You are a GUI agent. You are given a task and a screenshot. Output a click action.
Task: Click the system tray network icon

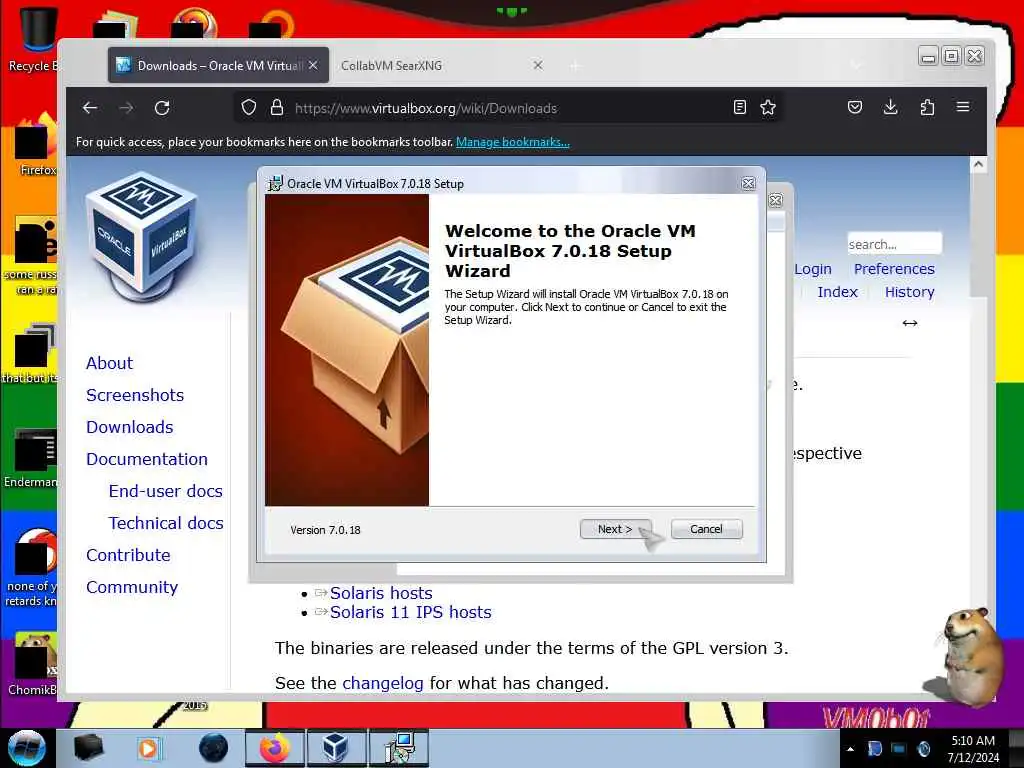tap(899, 749)
